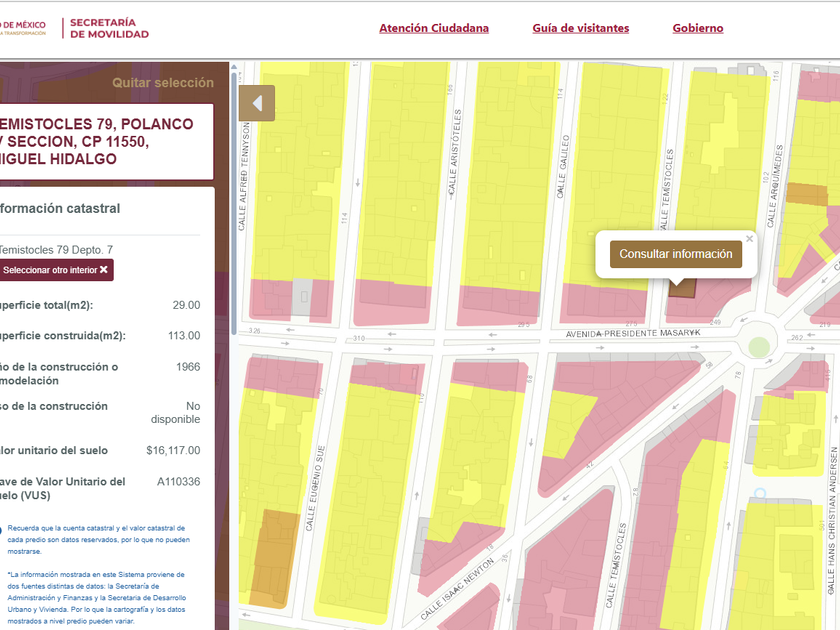Open the Gobierno menu item
This screenshot has height=630, width=840.
(698, 28)
